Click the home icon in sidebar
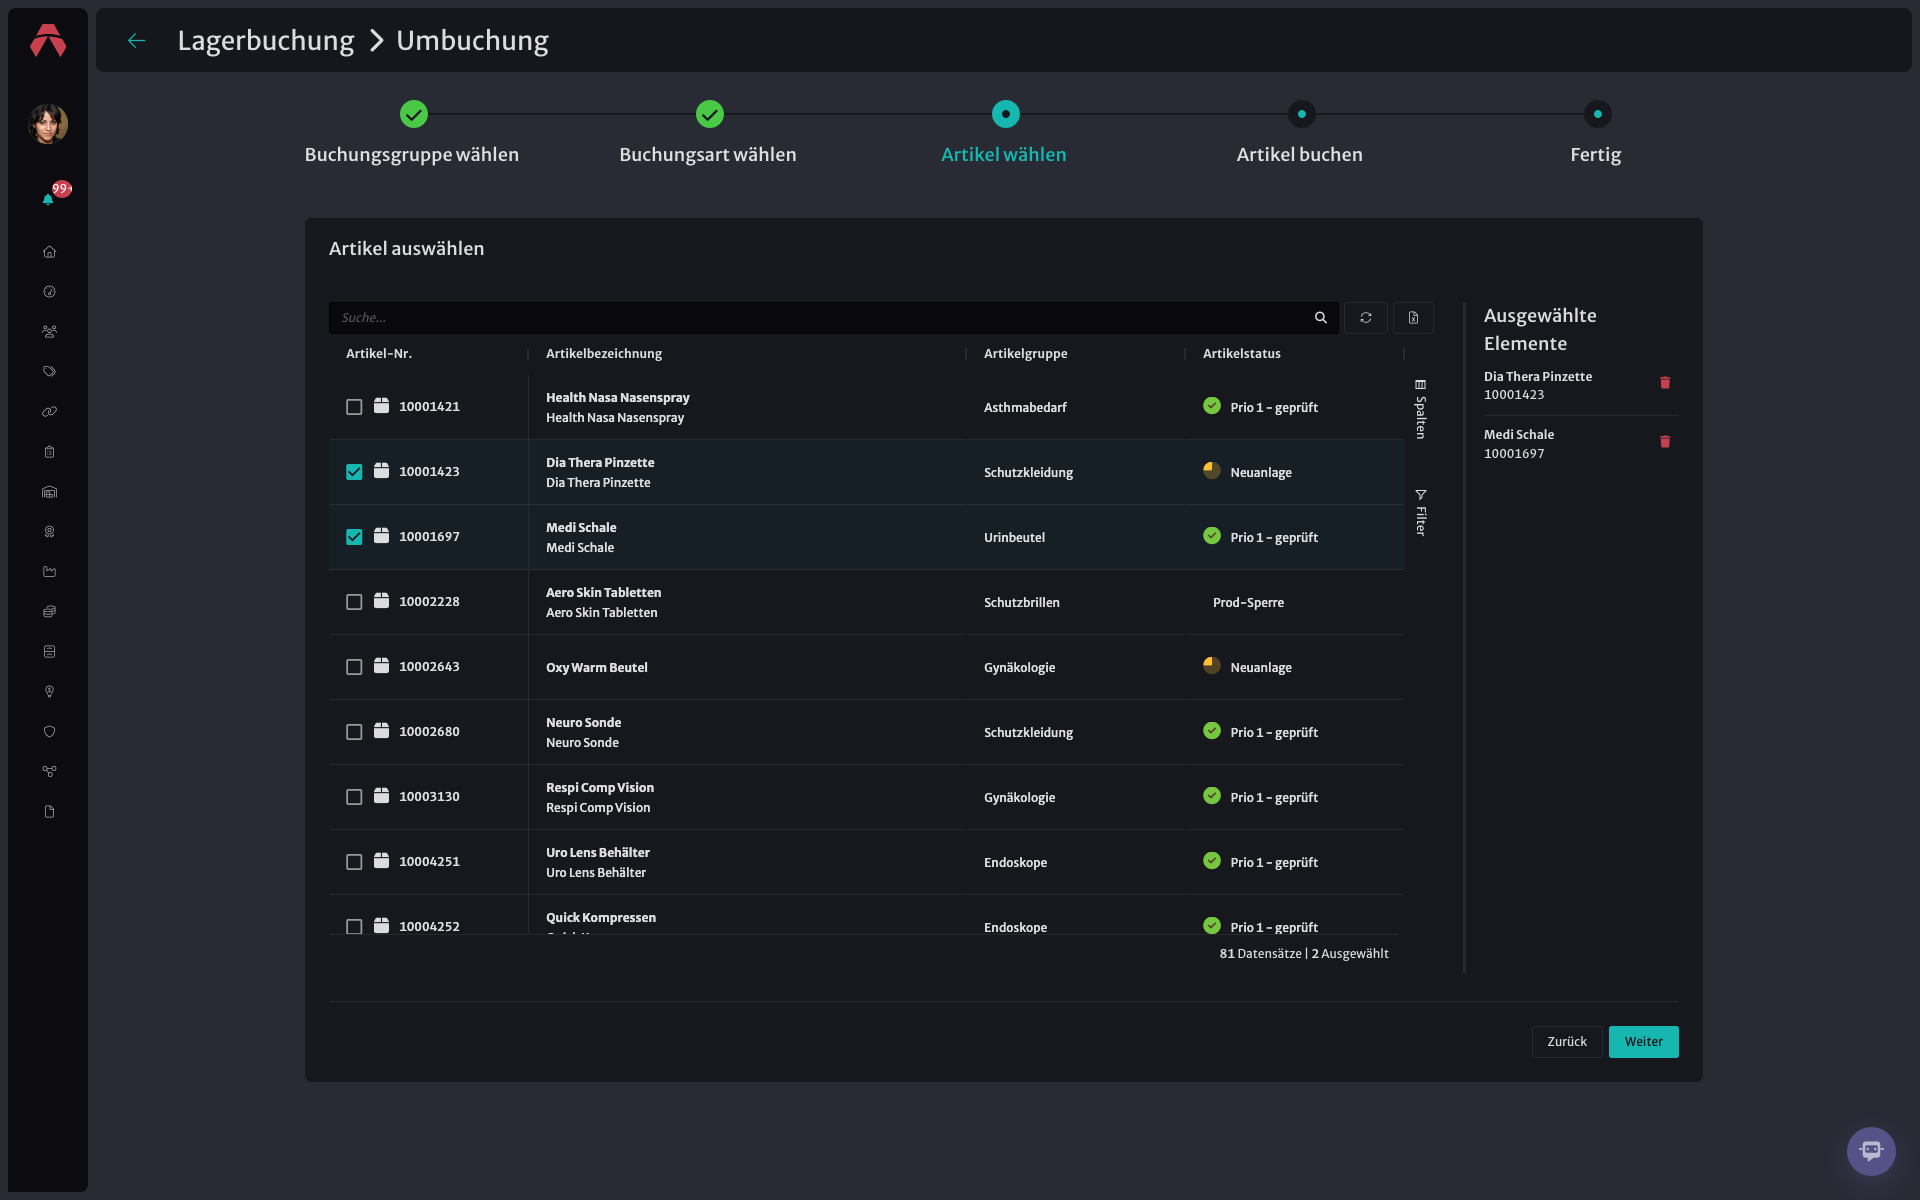Viewport: 1920px width, 1200px height. coord(49,252)
